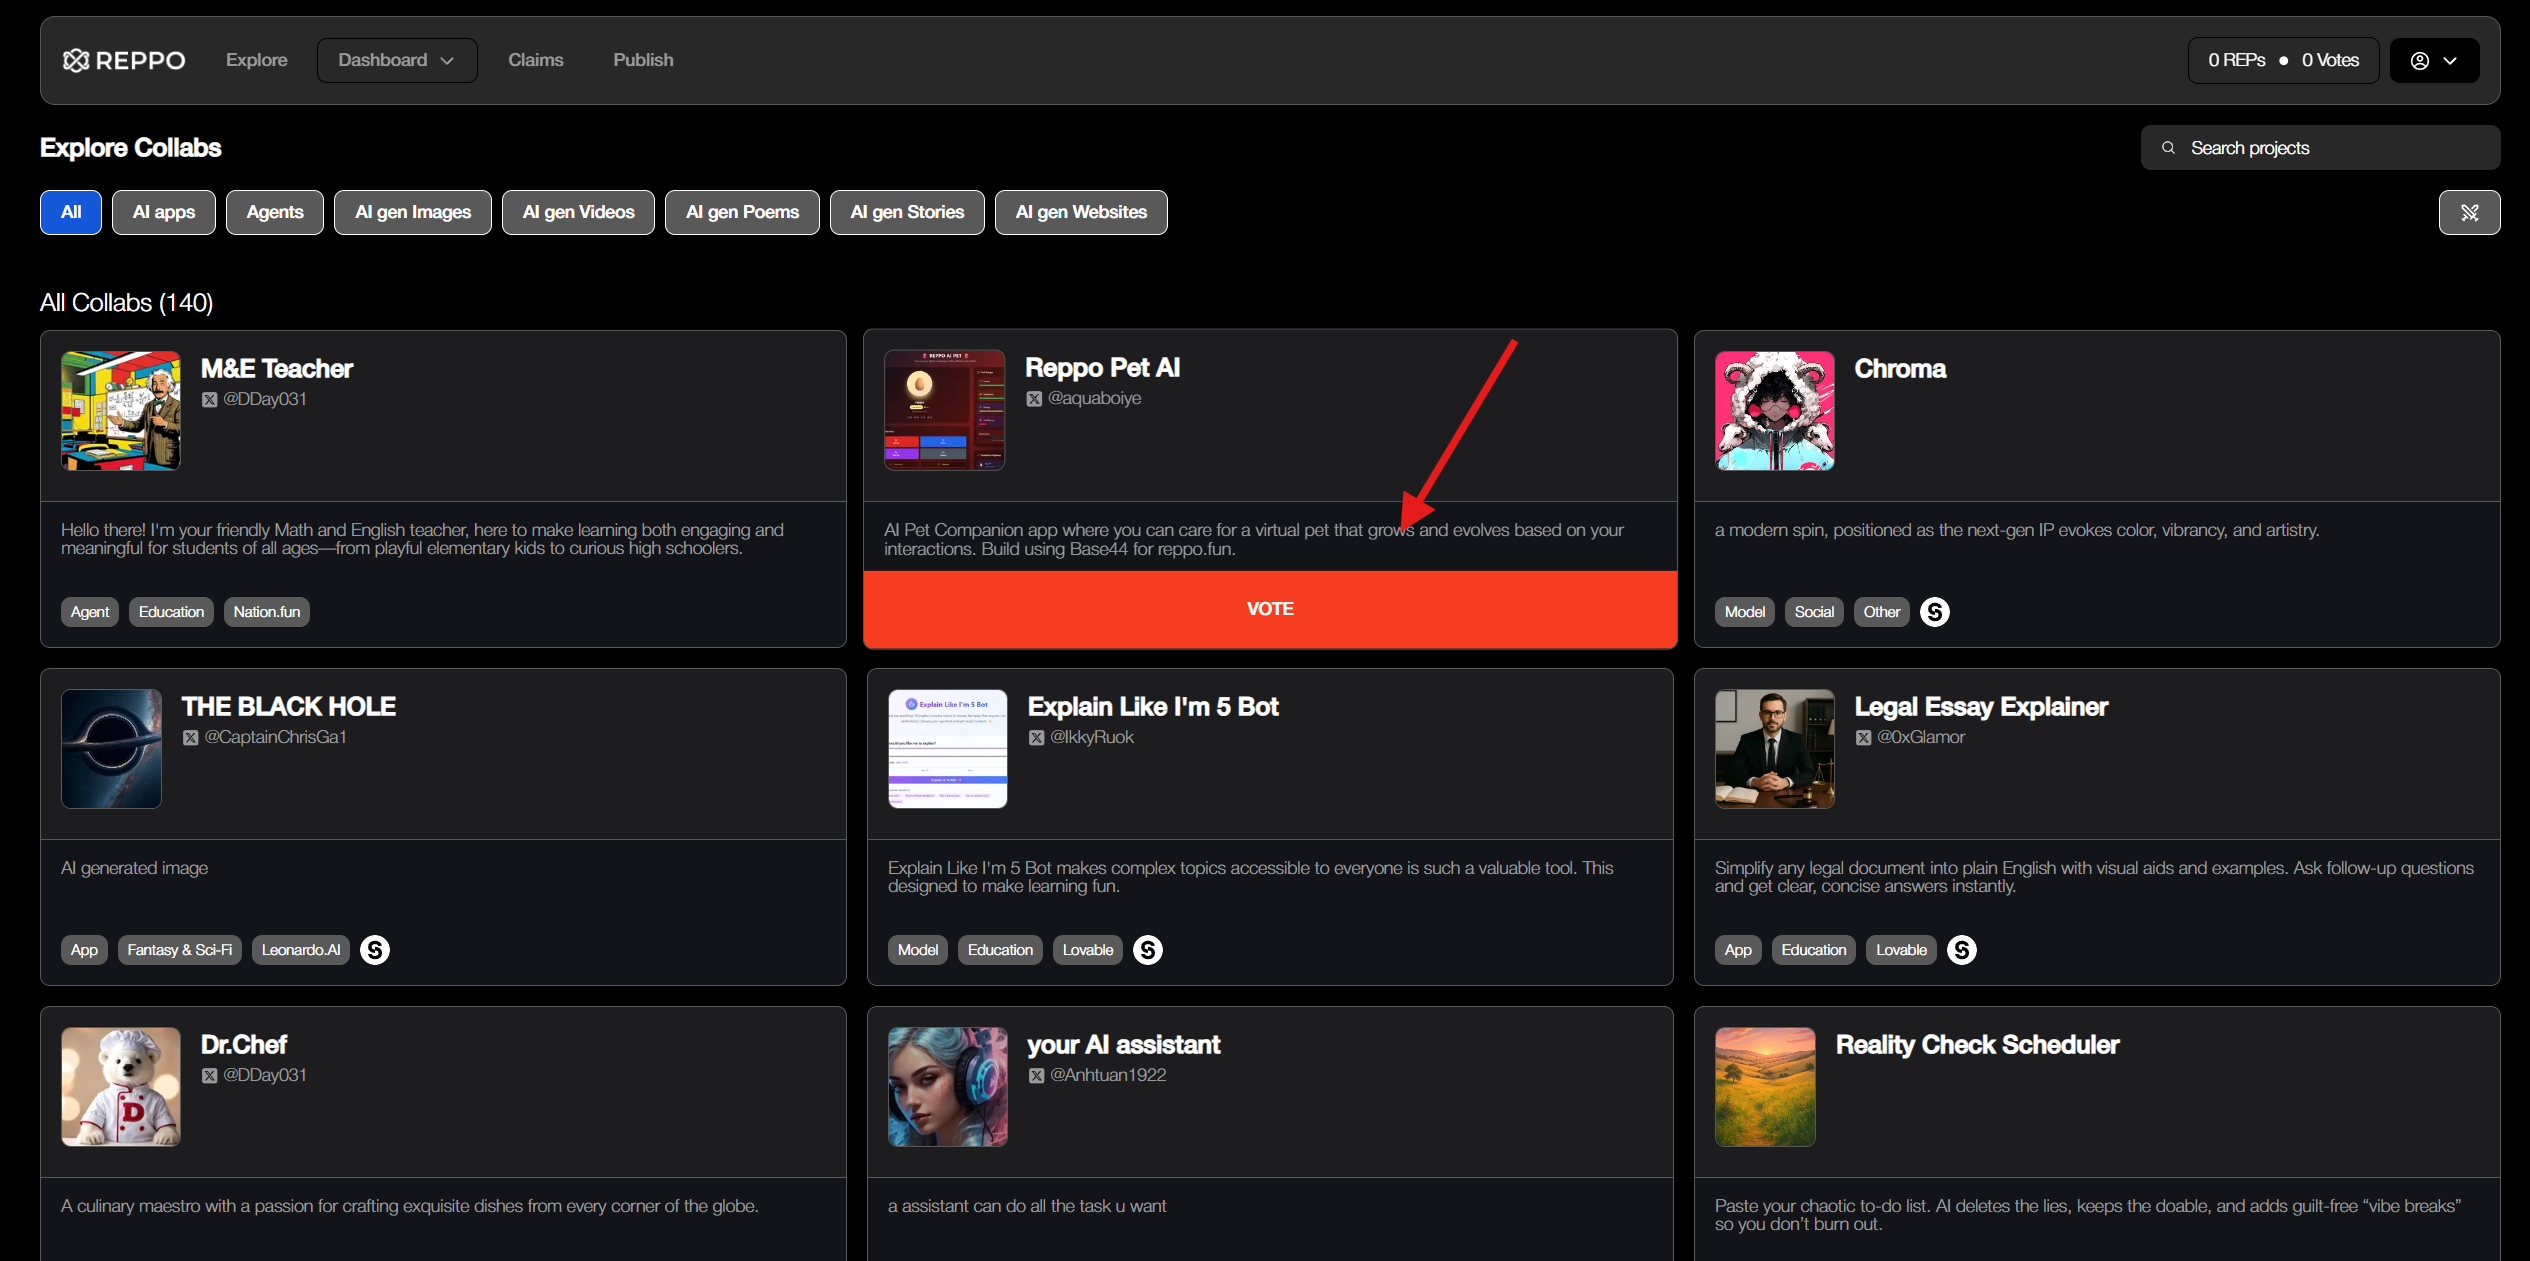2530x1261 pixels.
Task: Click X icon next to @aquaboiye
Action: point(1034,399)
